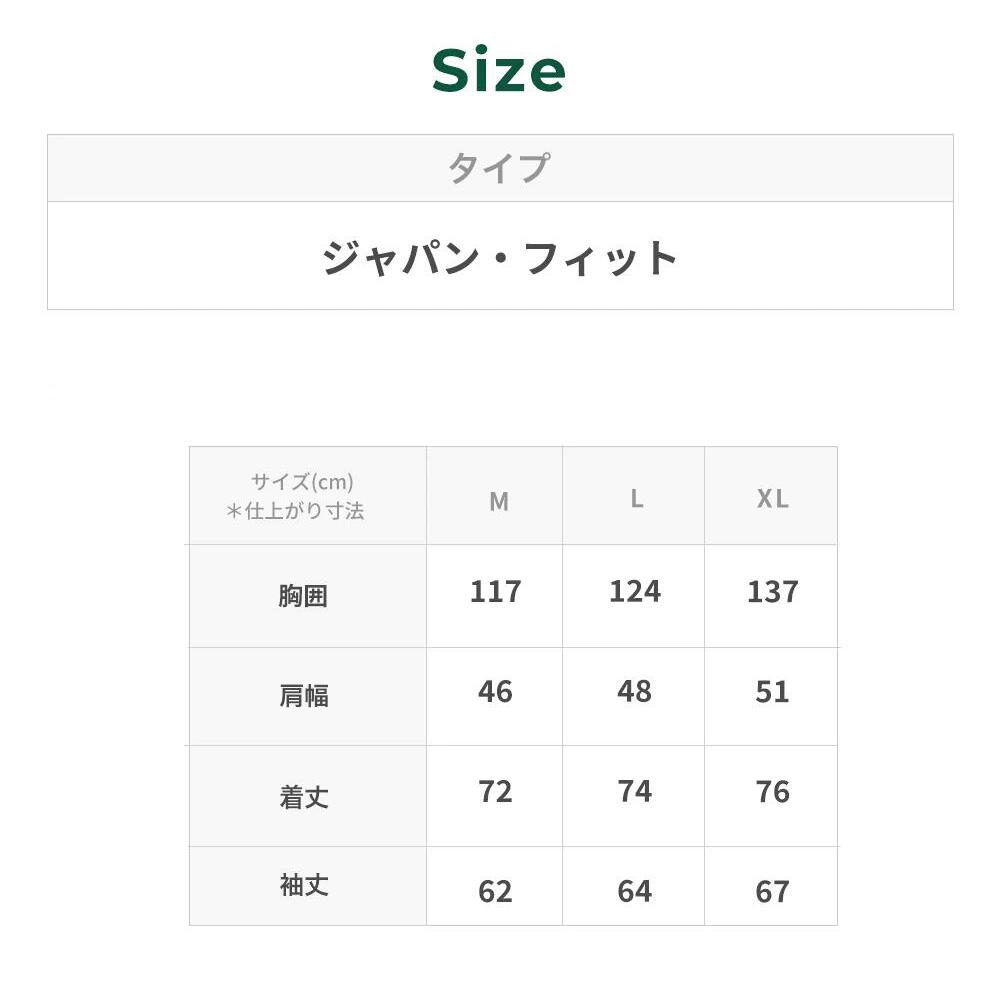Click the 肩幅 row label
This screenshot has width=1000, height=1000.
[x=303, y=696]
